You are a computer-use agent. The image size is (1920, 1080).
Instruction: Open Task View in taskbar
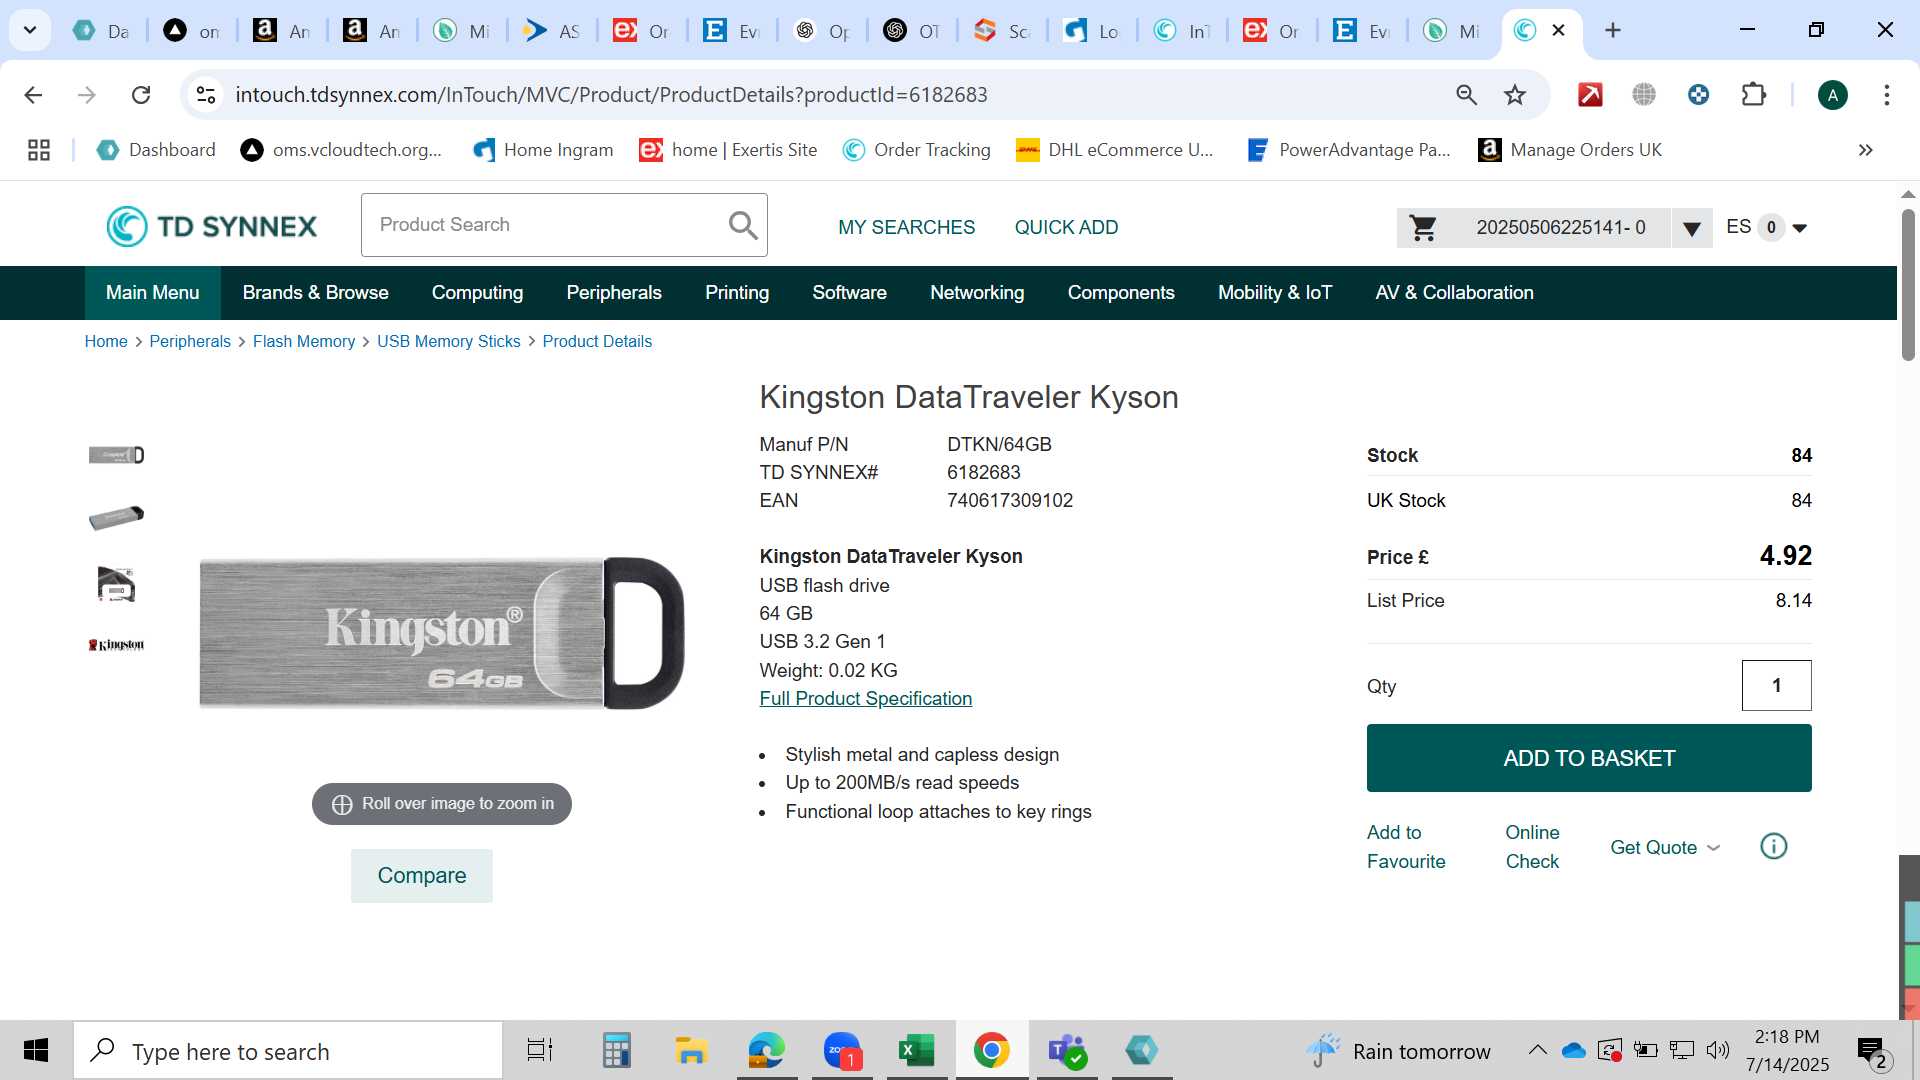click(x=540, y=1051)
